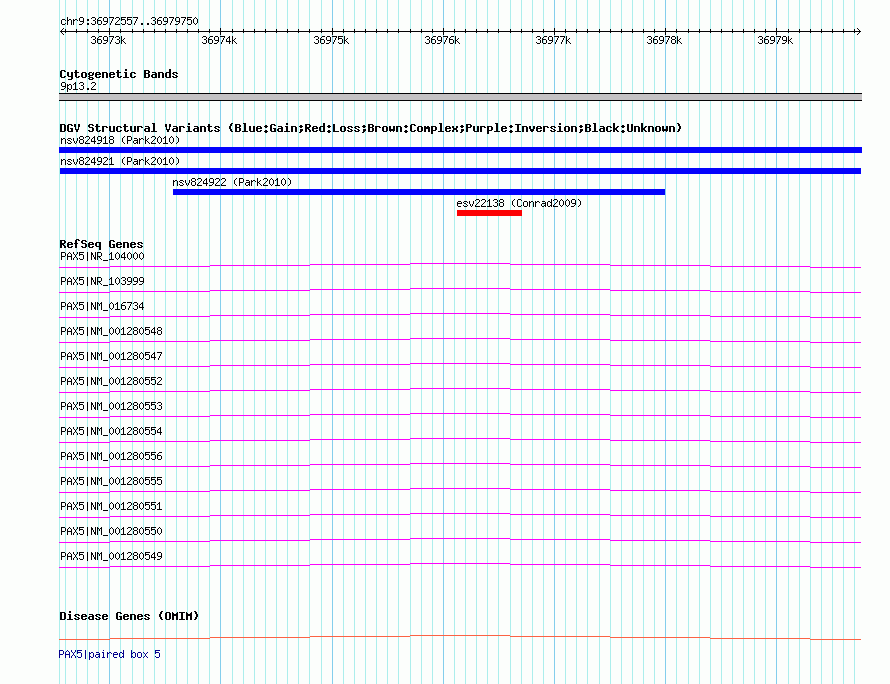The height and width of the screenshot is (684, 890).
Task: Click the nsv824921 (Park2010) variant label
Action: [x=120, y=161]
